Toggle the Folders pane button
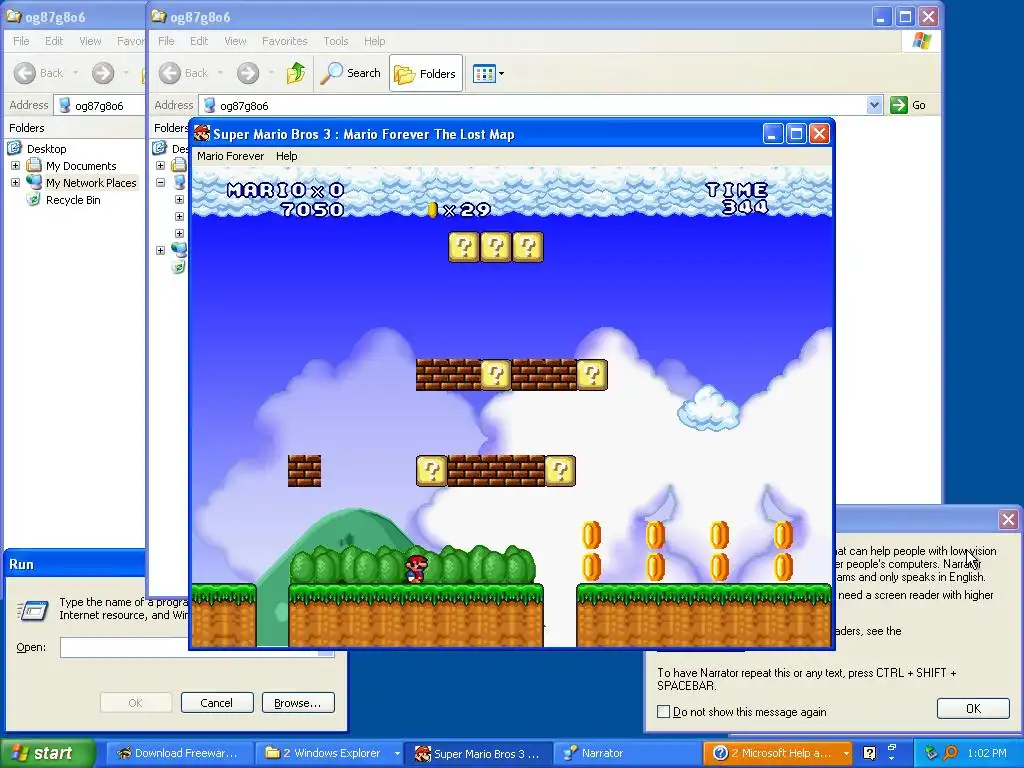Viewport: 1024px width, 768px height. [x=426, y=73]
